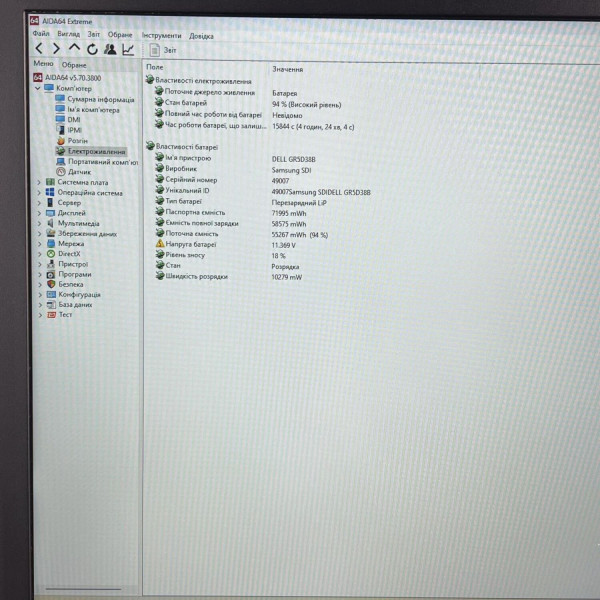Expand the Конфігурація tree node
Screen dimensions: 600x600
click(x=40, y=295)
